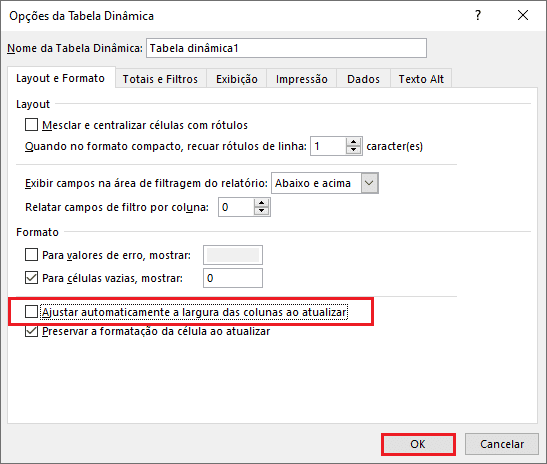This screenshot has height=464, width=547.
Task: Decrease filter fields per column value
Action: (261, 211)
